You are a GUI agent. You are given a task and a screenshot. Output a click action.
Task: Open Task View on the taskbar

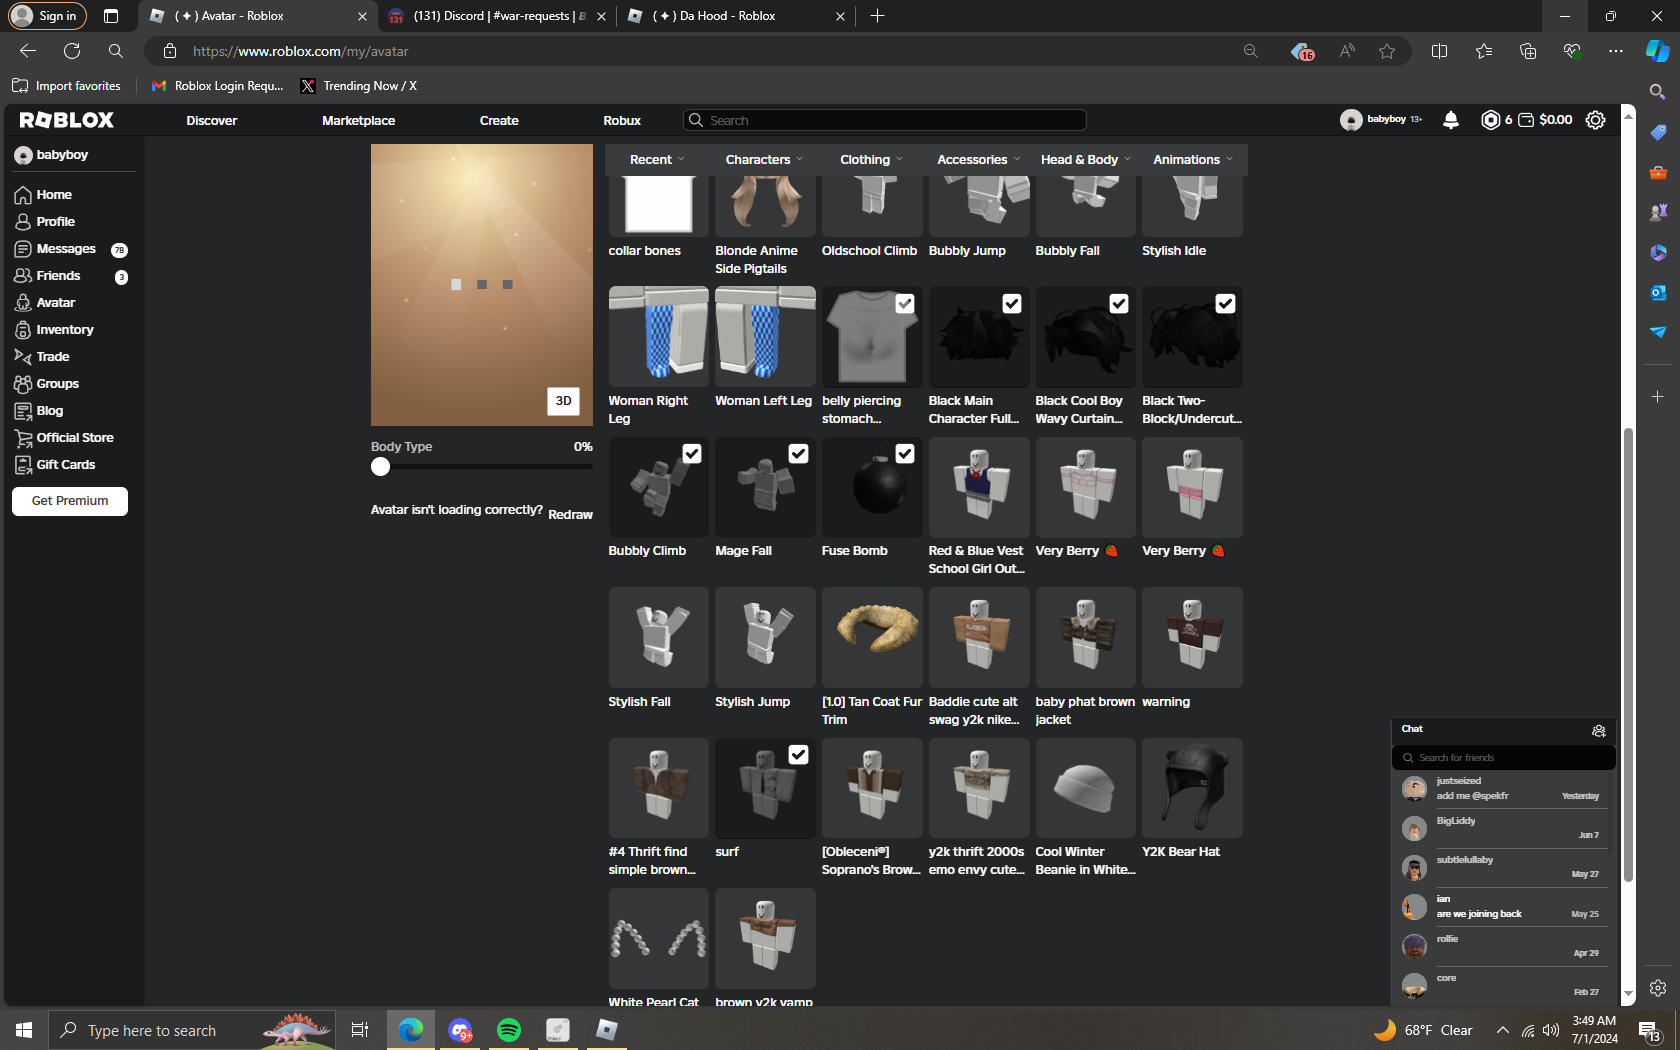coord(360,1030)
